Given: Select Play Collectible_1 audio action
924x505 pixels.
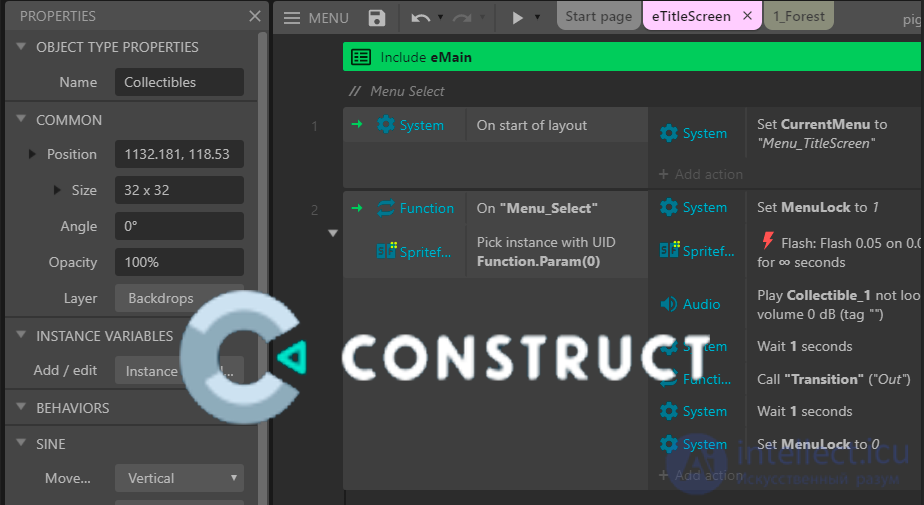Looking at the screenshot, I should (838, 305).
